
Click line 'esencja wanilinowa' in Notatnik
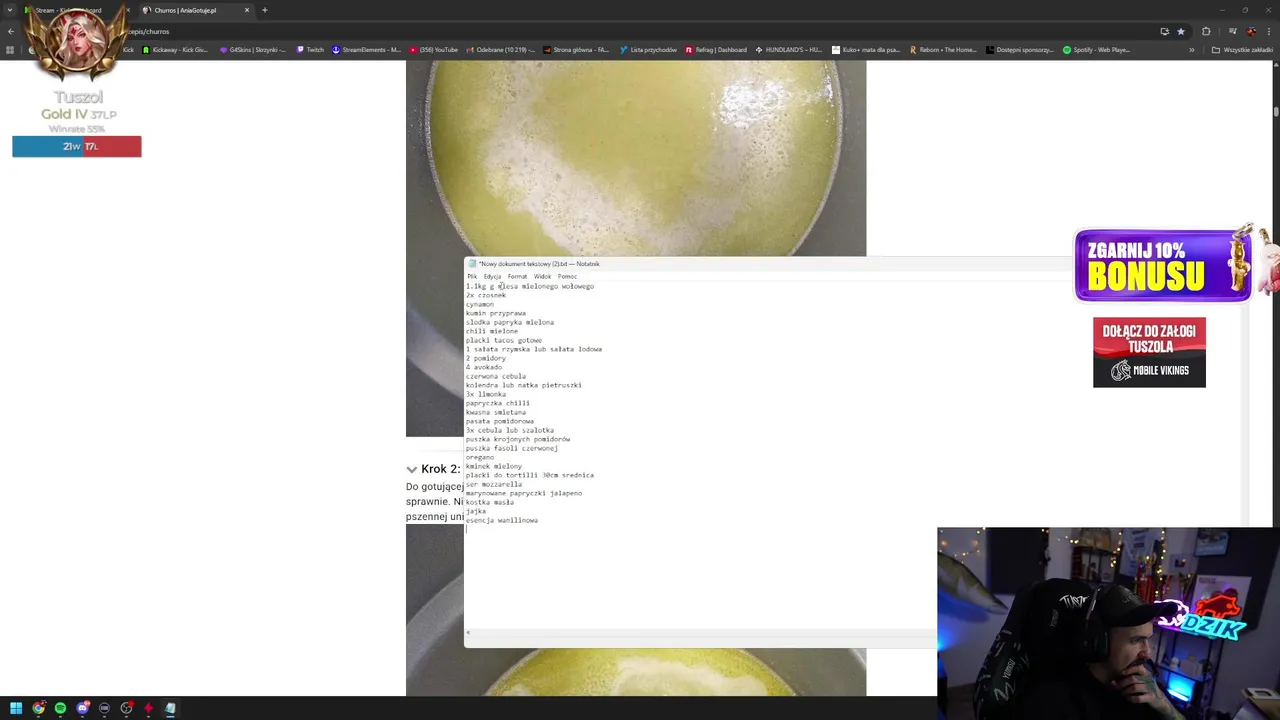[502, 521]
